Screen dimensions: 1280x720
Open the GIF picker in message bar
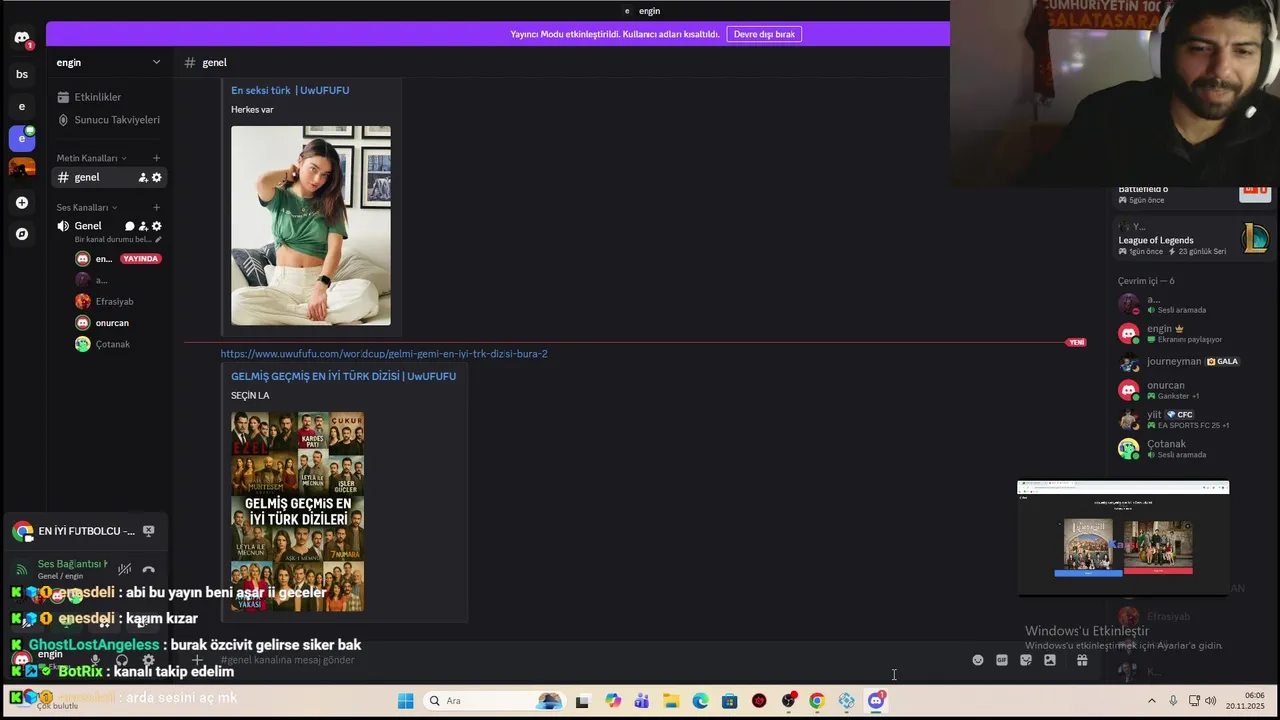click(1002, 660)
